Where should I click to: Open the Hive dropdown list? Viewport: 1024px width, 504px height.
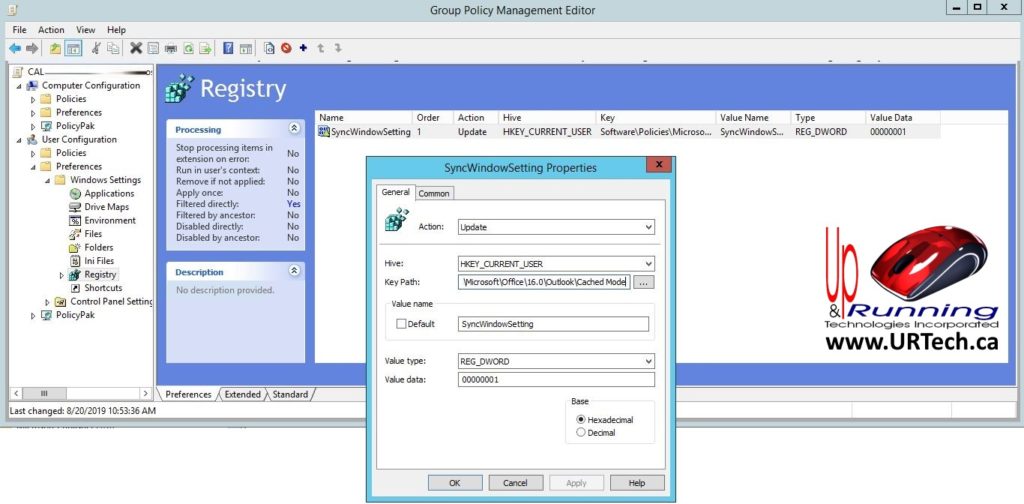(555, 264)
